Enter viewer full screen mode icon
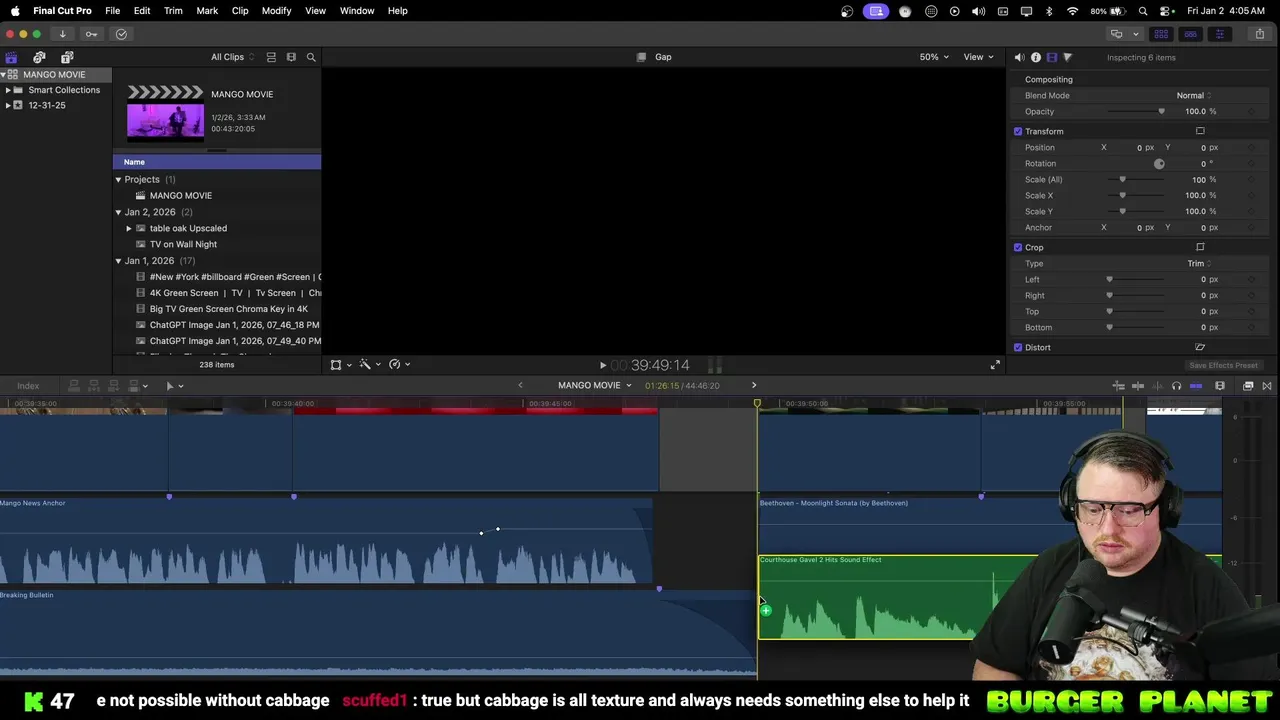 [995, 365]
